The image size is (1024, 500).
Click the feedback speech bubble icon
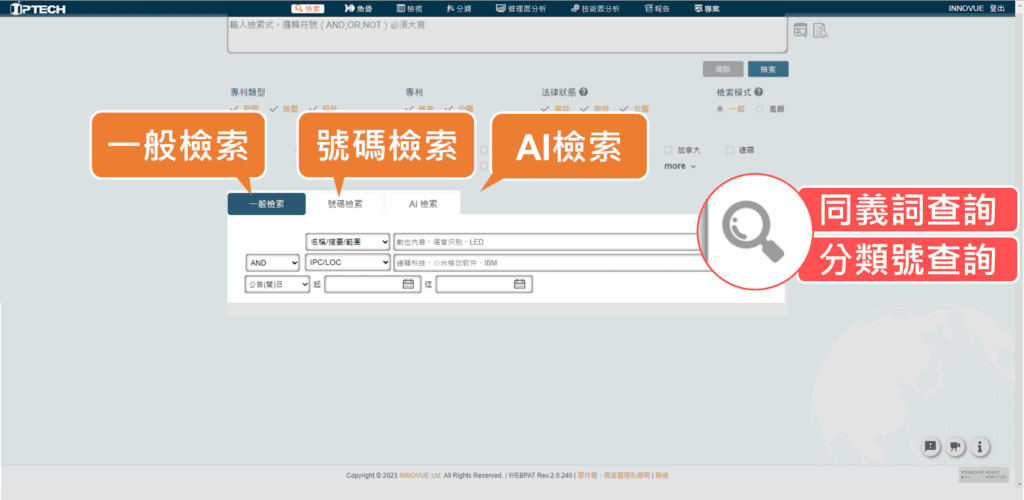pyautogui.click(x=930, y=446)
